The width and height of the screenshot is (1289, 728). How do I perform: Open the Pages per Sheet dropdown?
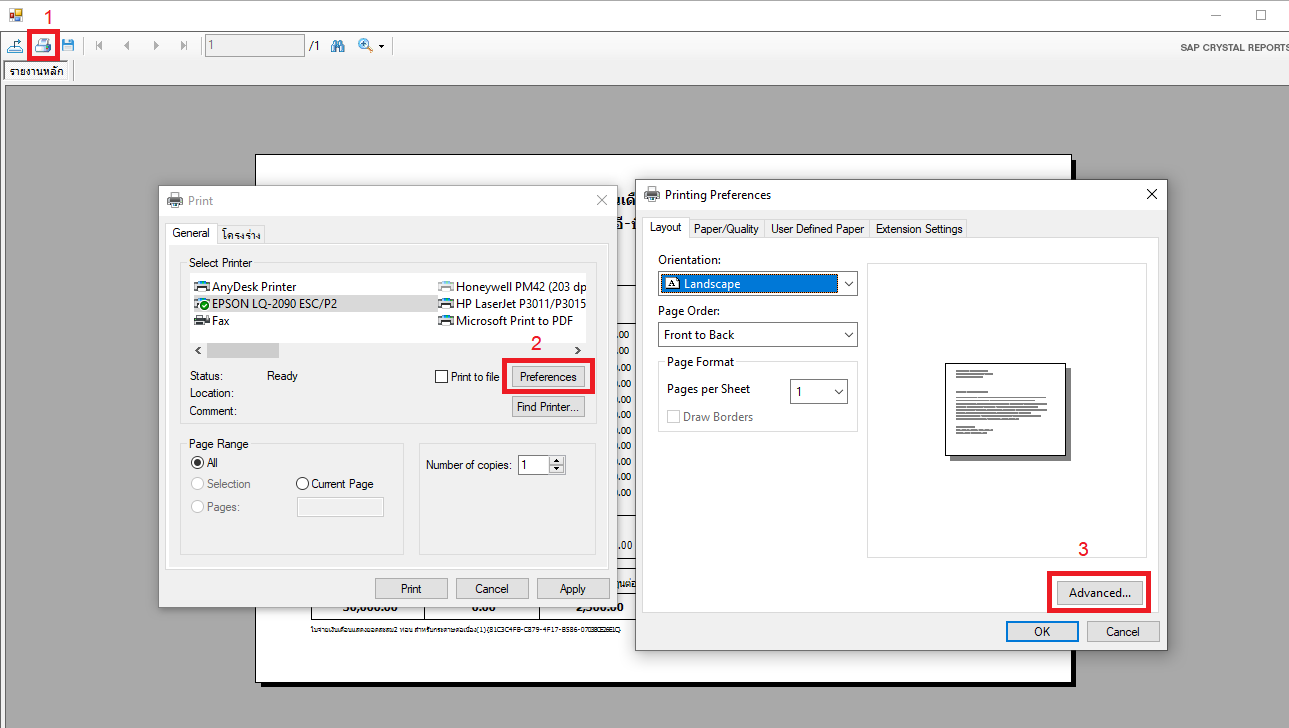pyautogui.click(x=818, y=392)
